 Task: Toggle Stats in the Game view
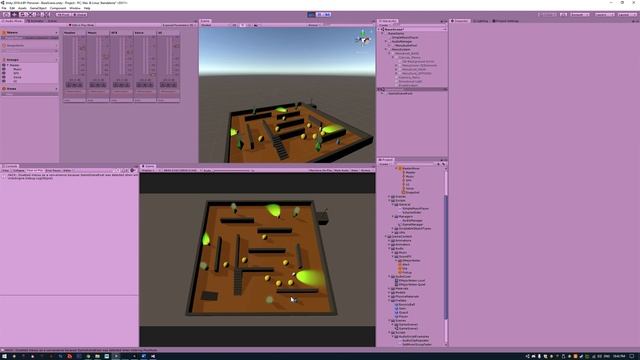click(x=355, y=171)
